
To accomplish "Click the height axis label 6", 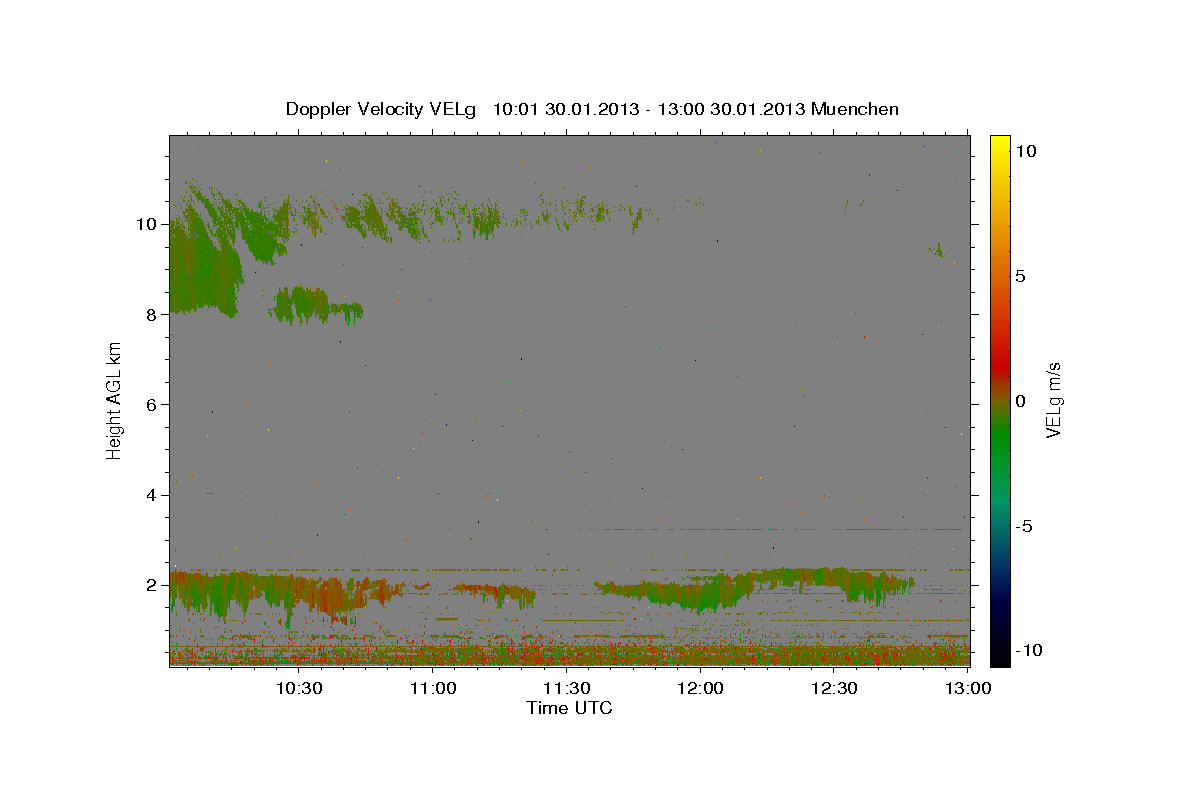I will 152,404.
